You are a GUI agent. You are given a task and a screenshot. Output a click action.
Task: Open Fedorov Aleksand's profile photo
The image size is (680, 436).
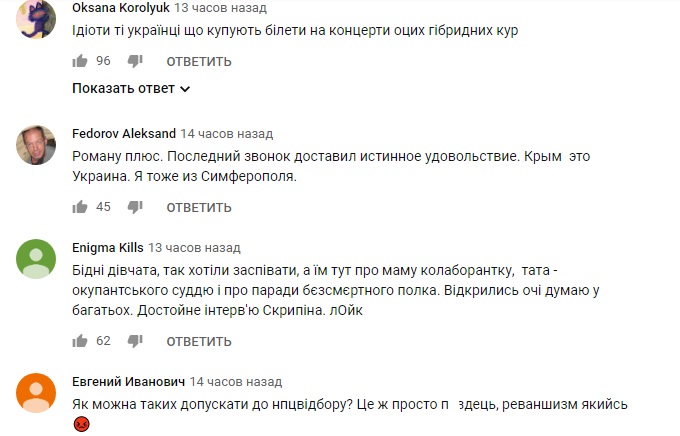36,145
